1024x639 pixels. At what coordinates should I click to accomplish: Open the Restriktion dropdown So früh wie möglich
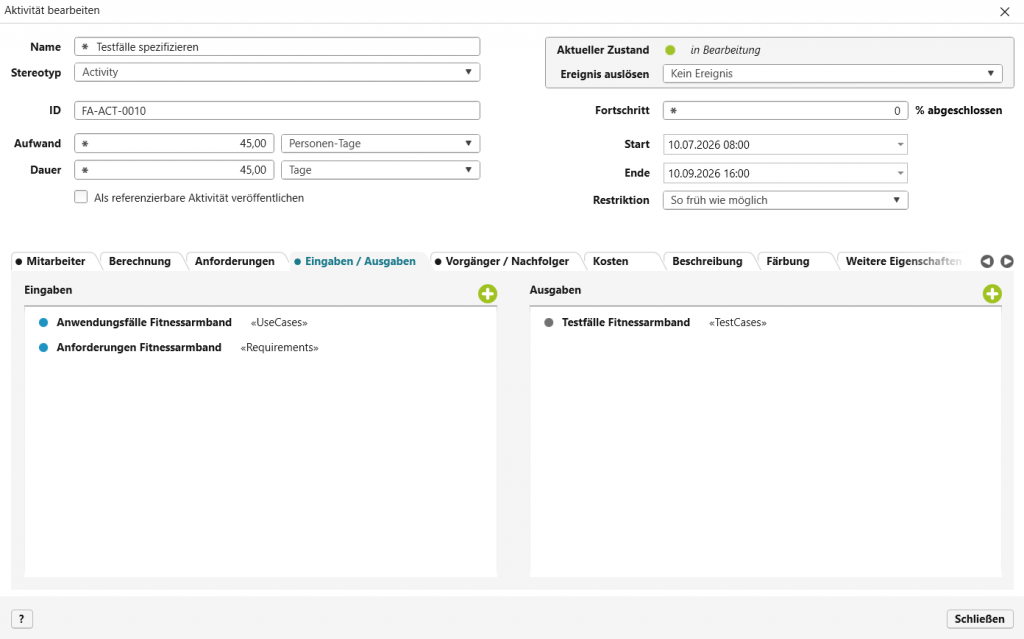click(785, 200)
